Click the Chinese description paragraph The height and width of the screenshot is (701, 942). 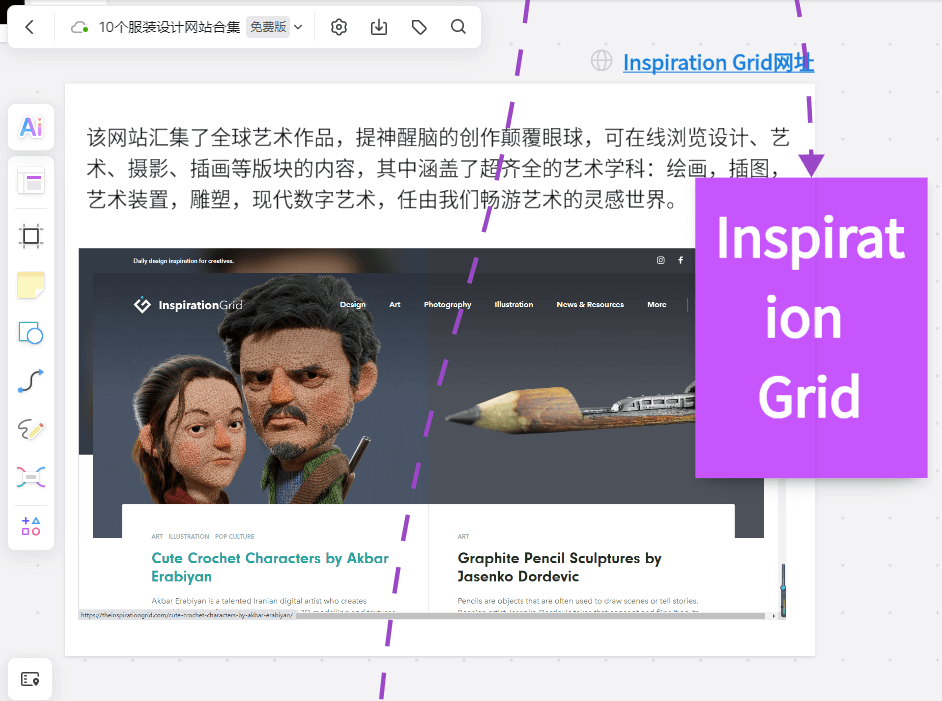[x=438, y=168]
